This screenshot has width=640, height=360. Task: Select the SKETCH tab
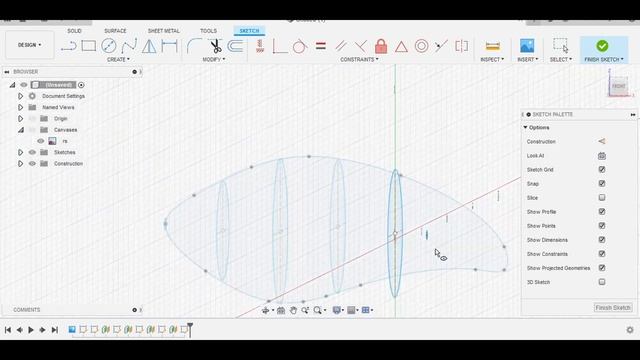tap(249, 31)
